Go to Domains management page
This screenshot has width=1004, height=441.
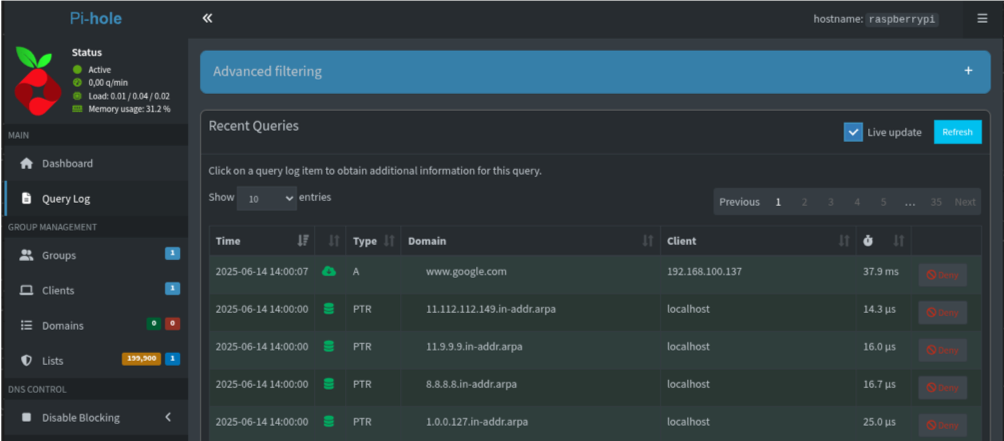click(x=62, y=325)
